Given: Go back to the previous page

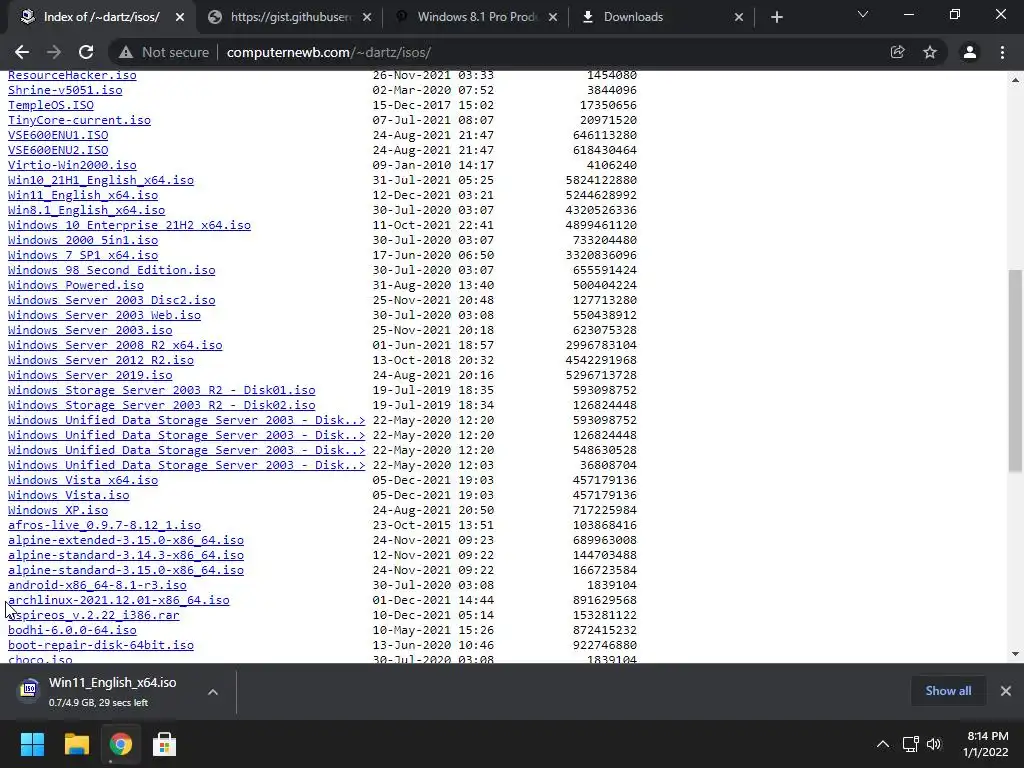Looking at the screenshot, I should click(22, 52).
